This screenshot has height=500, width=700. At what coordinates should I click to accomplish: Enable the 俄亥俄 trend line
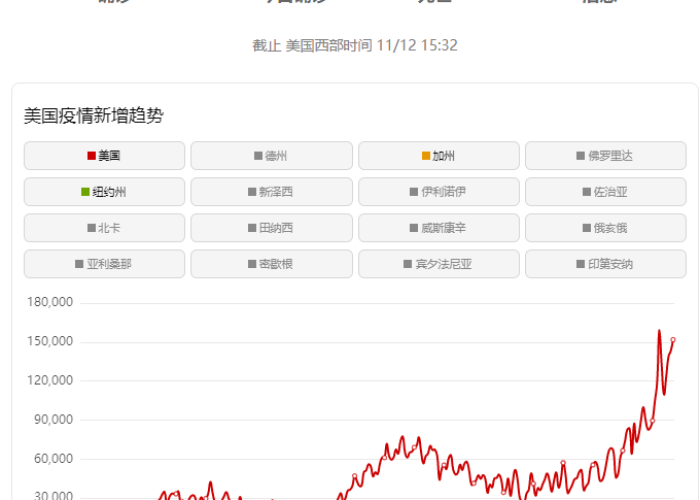606,228
